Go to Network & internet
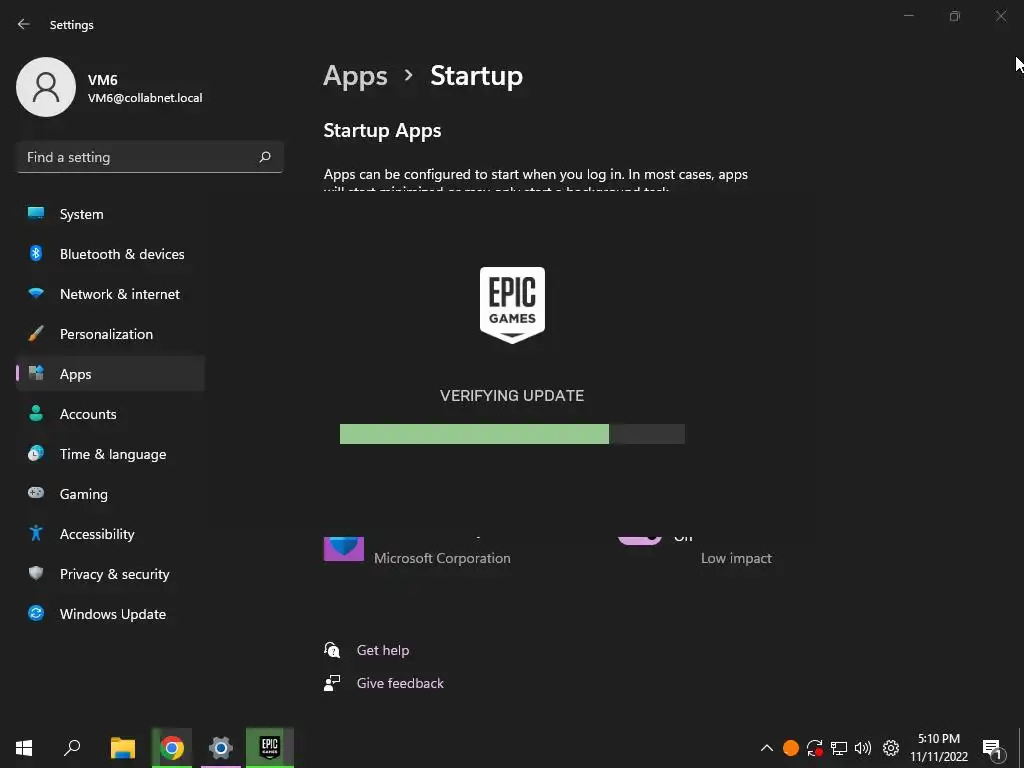This screenshot has width=1024, height=768. (x=110, y=294)
